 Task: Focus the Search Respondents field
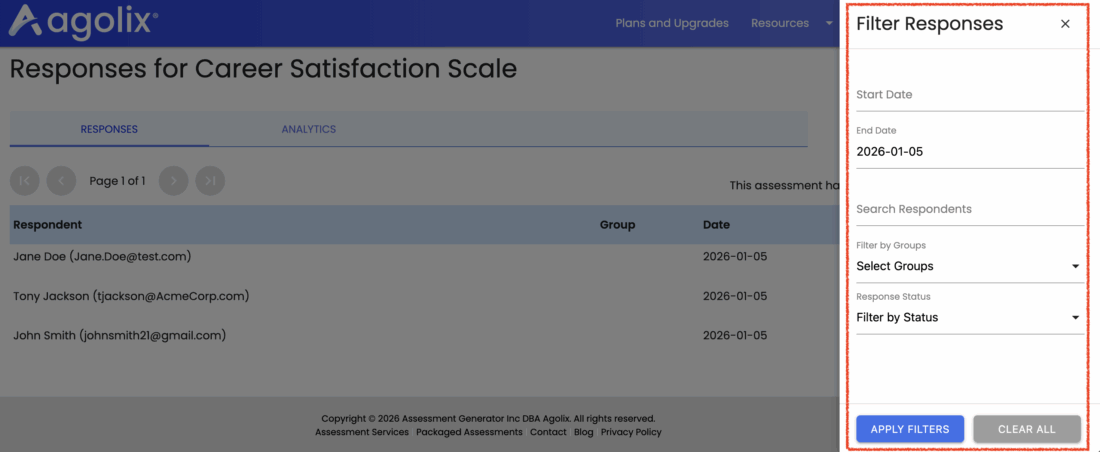coord(969,210)
